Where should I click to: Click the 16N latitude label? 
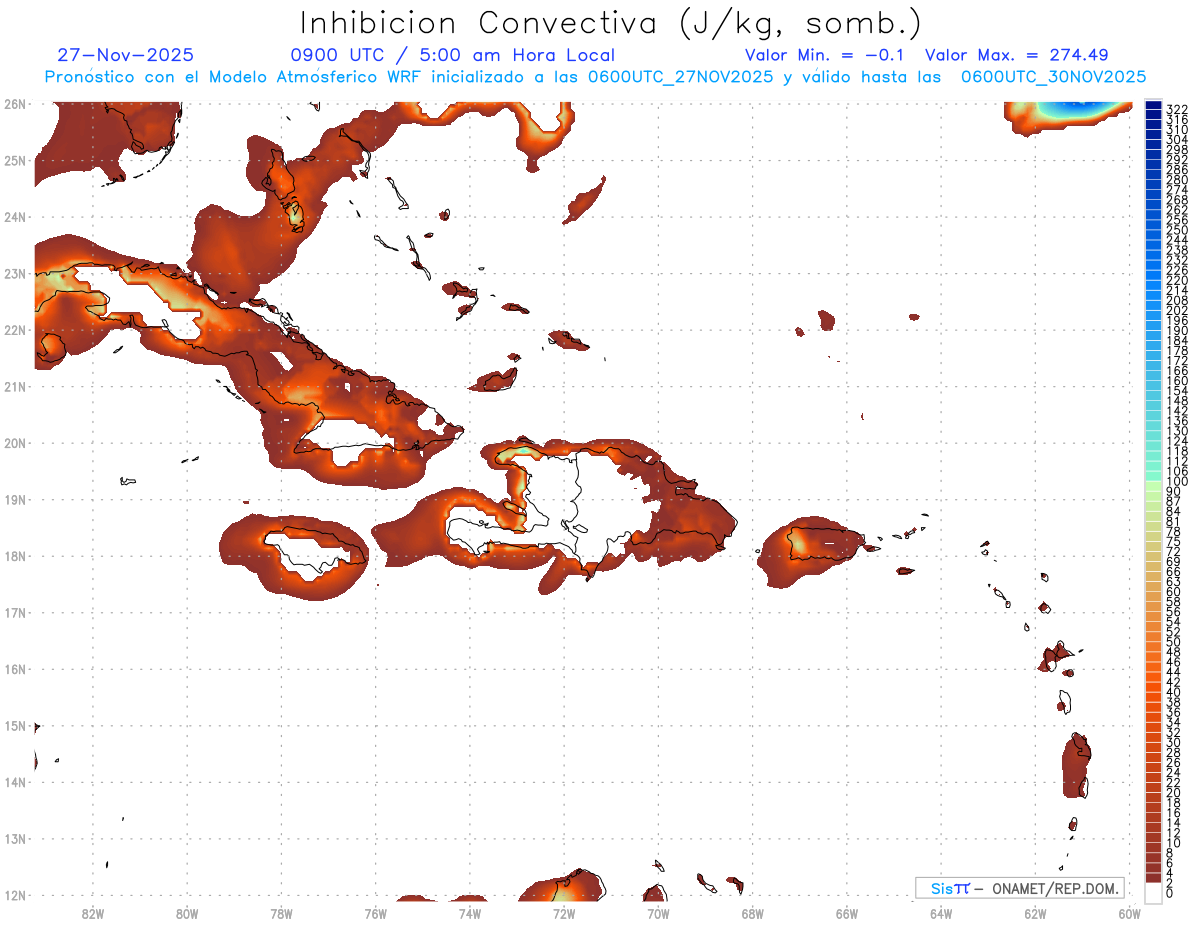pos(14,669)
